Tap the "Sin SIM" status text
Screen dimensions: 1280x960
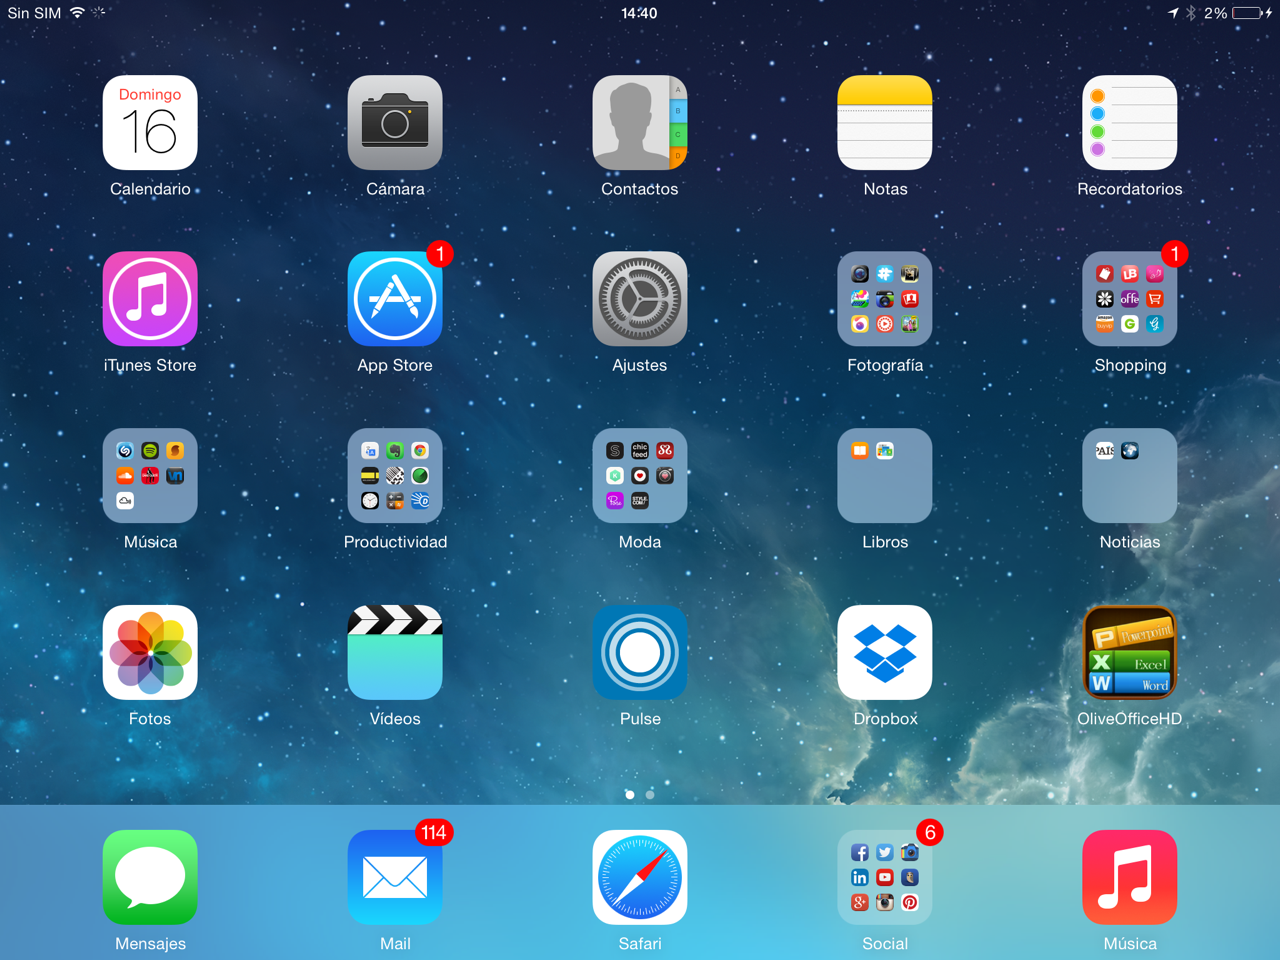pos(34,13)
